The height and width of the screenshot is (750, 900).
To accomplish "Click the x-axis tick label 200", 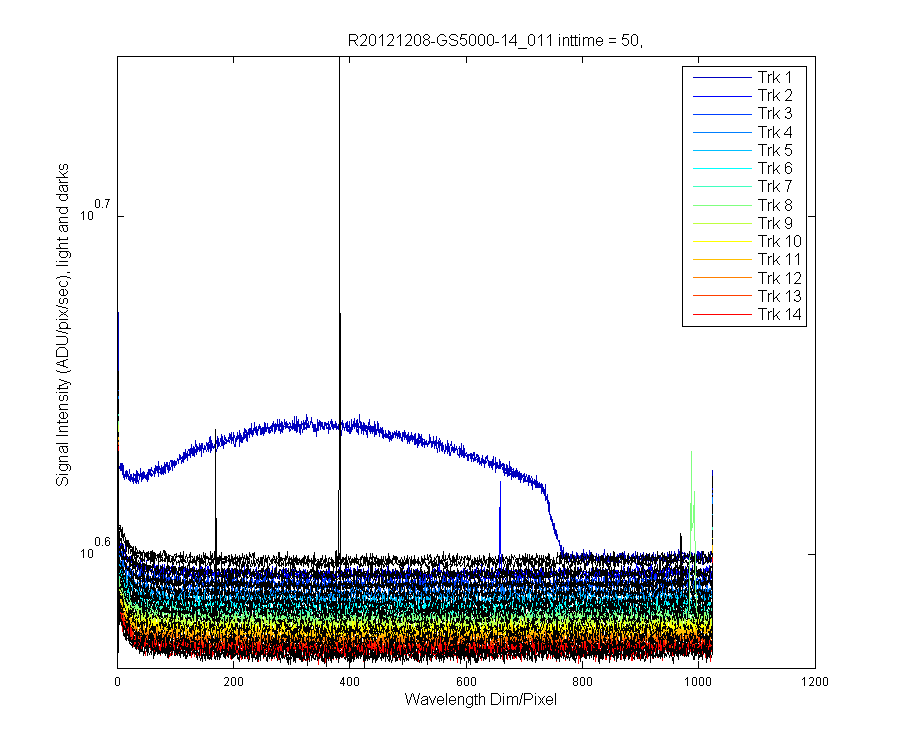I will (x=234, y=682).
